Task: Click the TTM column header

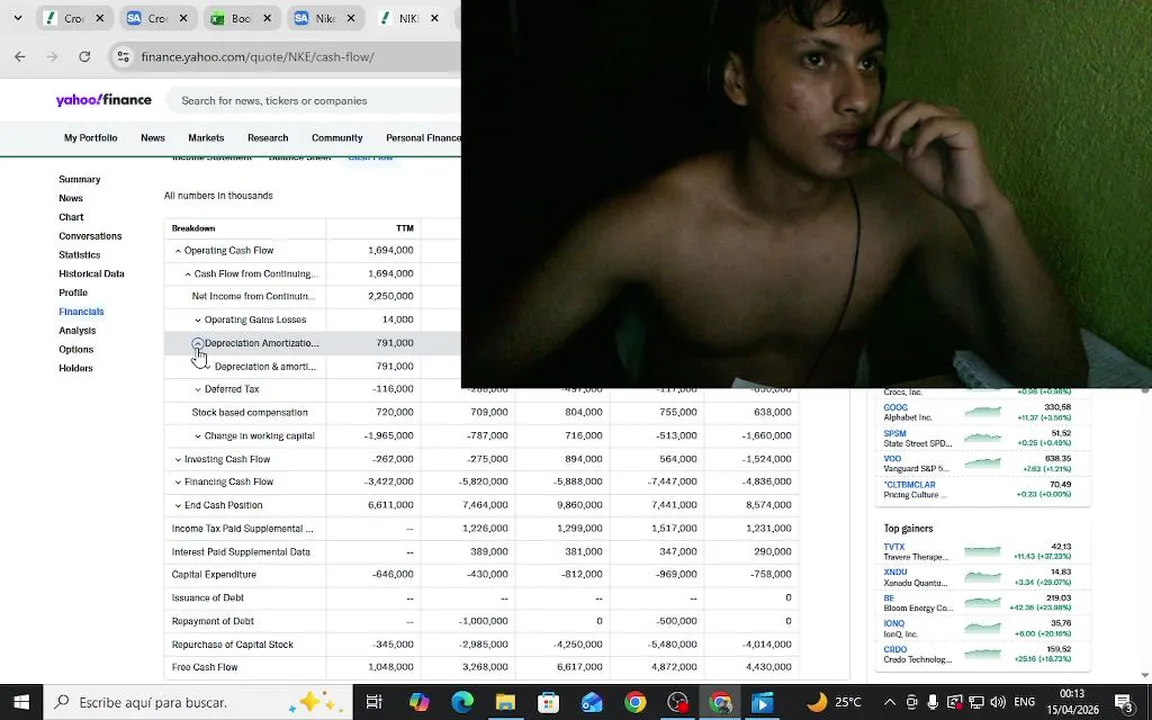Action: point(405,228)
